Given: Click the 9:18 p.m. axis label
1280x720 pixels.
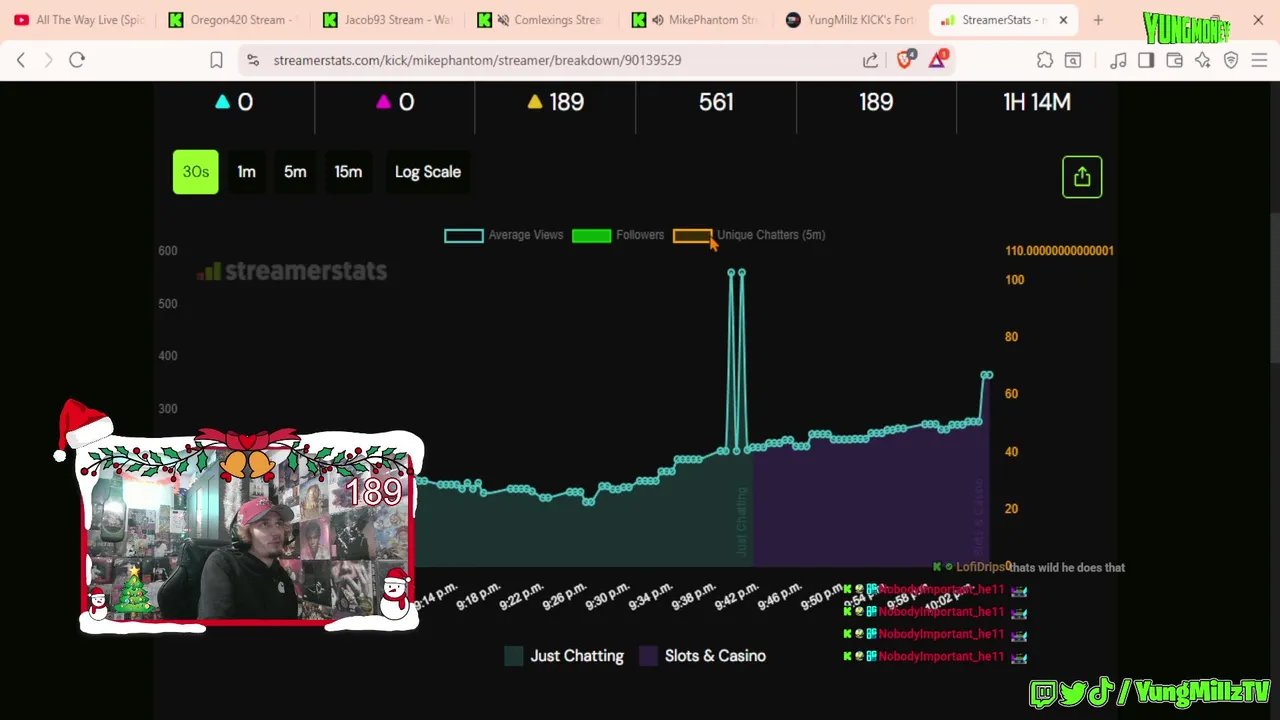Looking at the screenshot, I should pos(477,597).
